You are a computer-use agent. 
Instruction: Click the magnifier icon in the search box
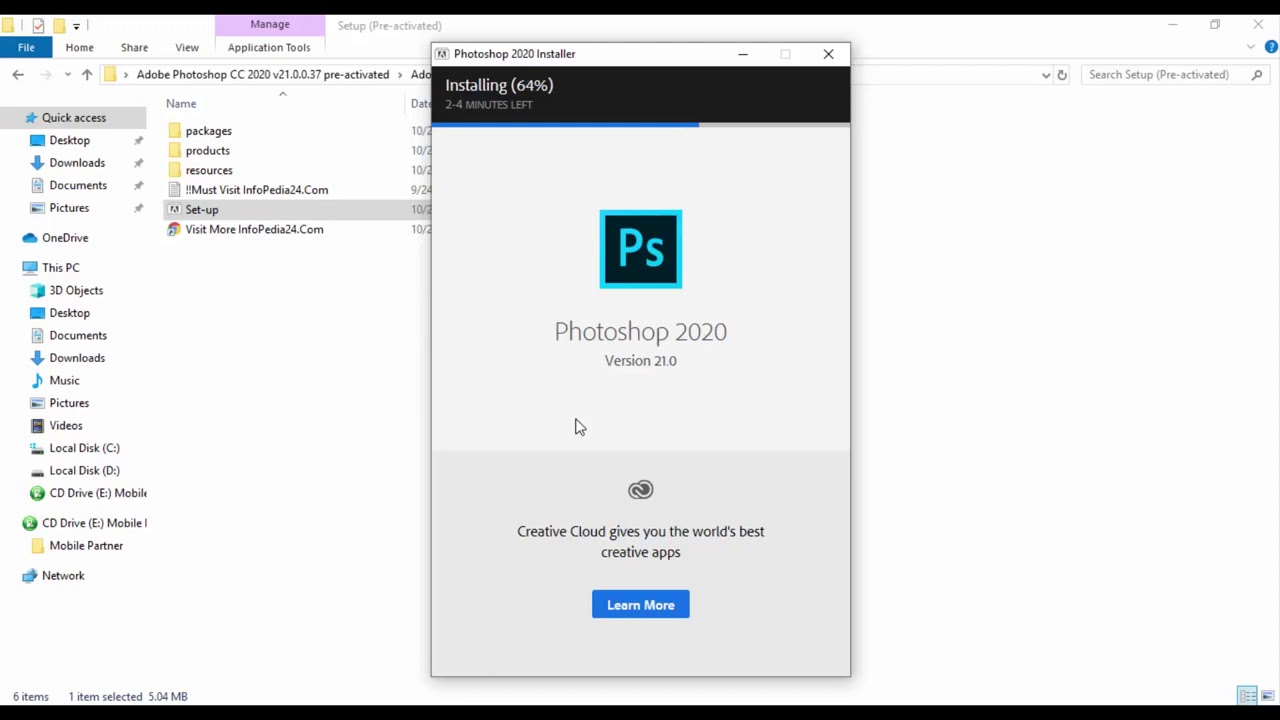(x=1257, y=75)
